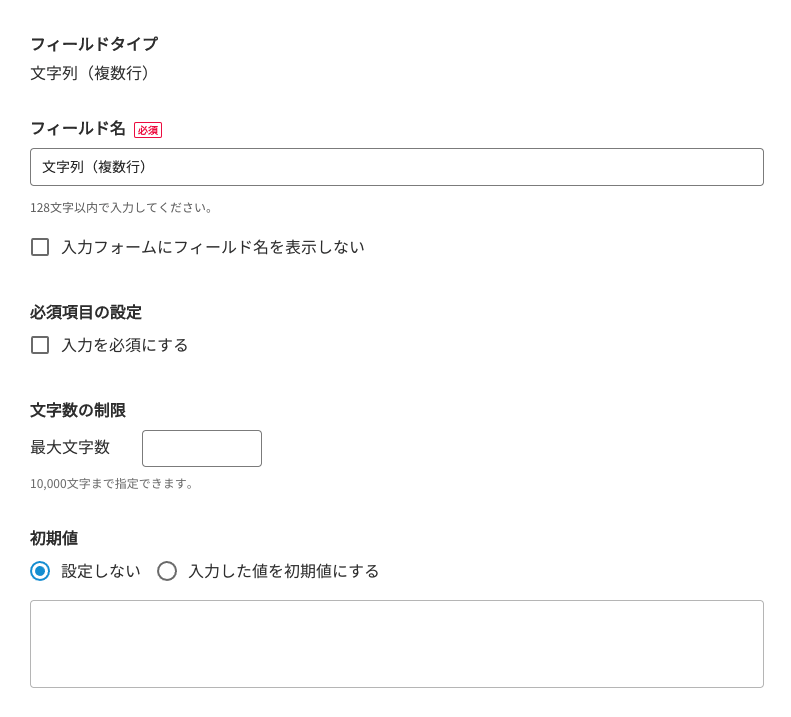The image size is (791, 717).
Task: Click the 10,000文字まで指定できます hint text
Action: click(x=113, y=484)
